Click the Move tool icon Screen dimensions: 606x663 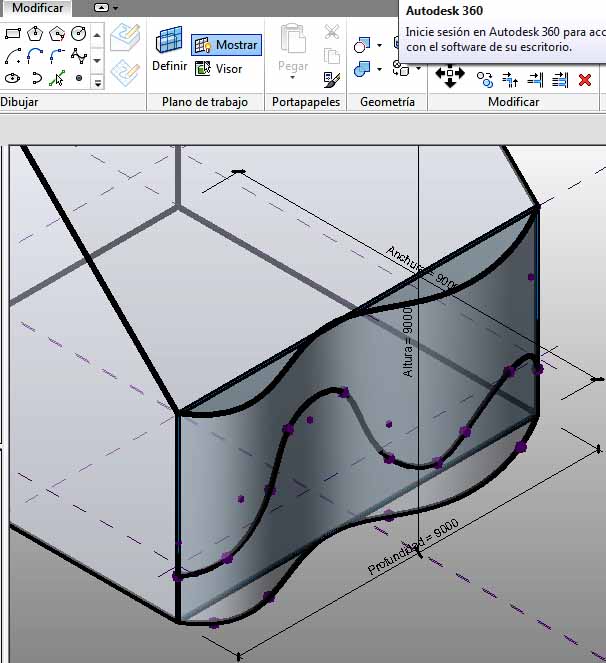449,77
